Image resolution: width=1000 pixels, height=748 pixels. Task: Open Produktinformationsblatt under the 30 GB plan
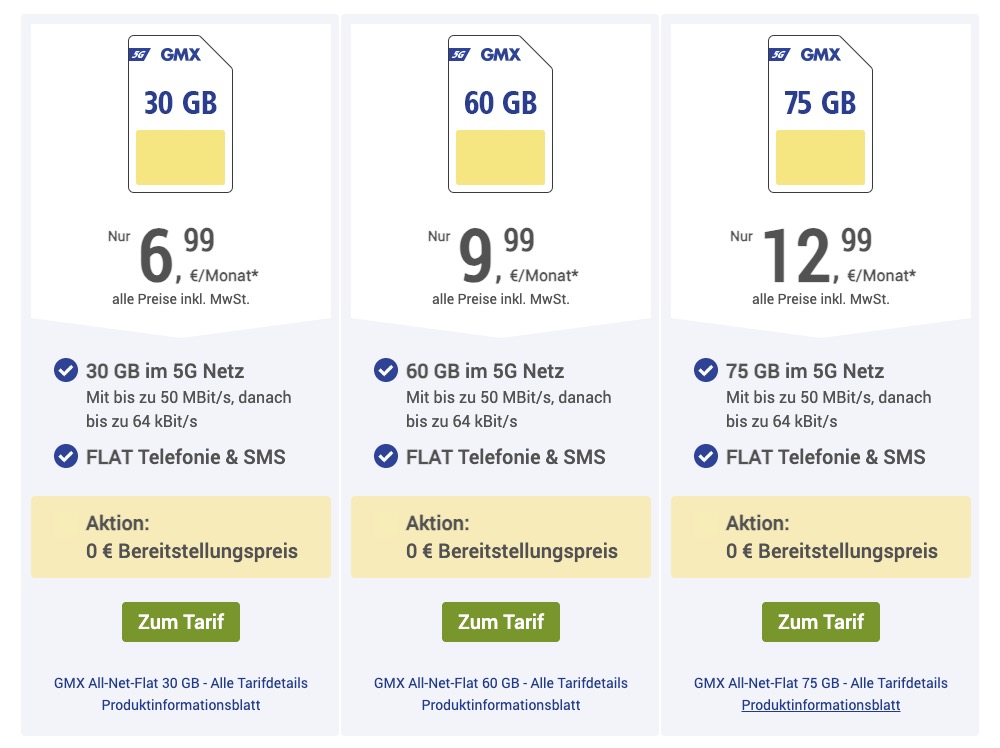180,705
